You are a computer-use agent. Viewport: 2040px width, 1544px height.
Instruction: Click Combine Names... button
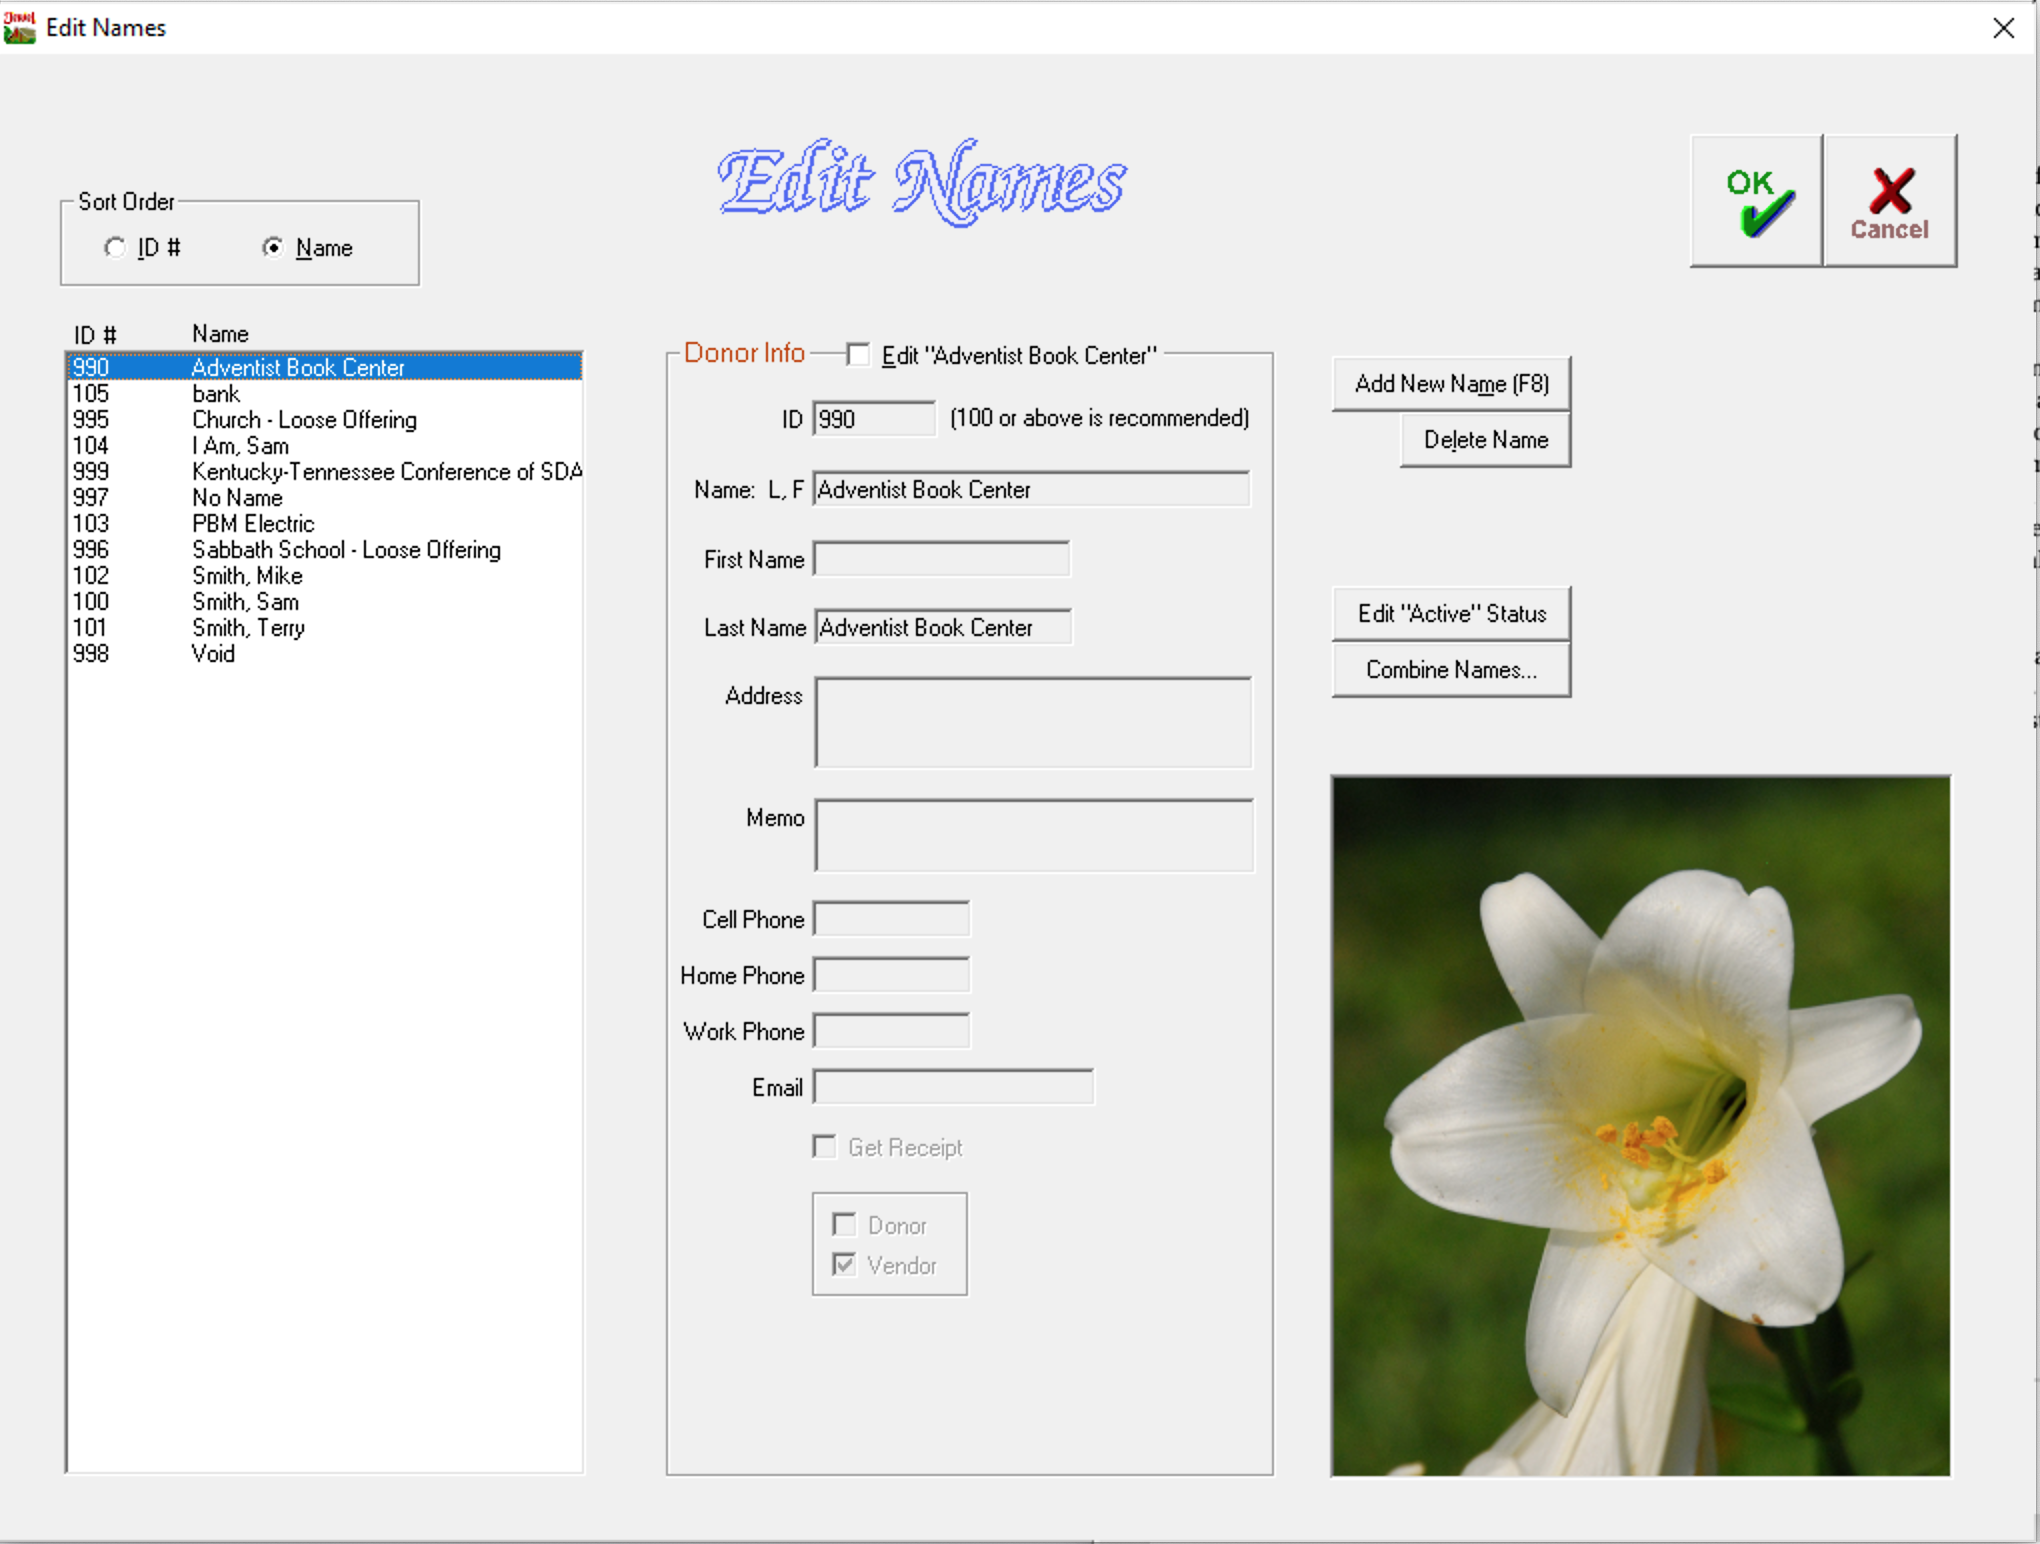1451,670
